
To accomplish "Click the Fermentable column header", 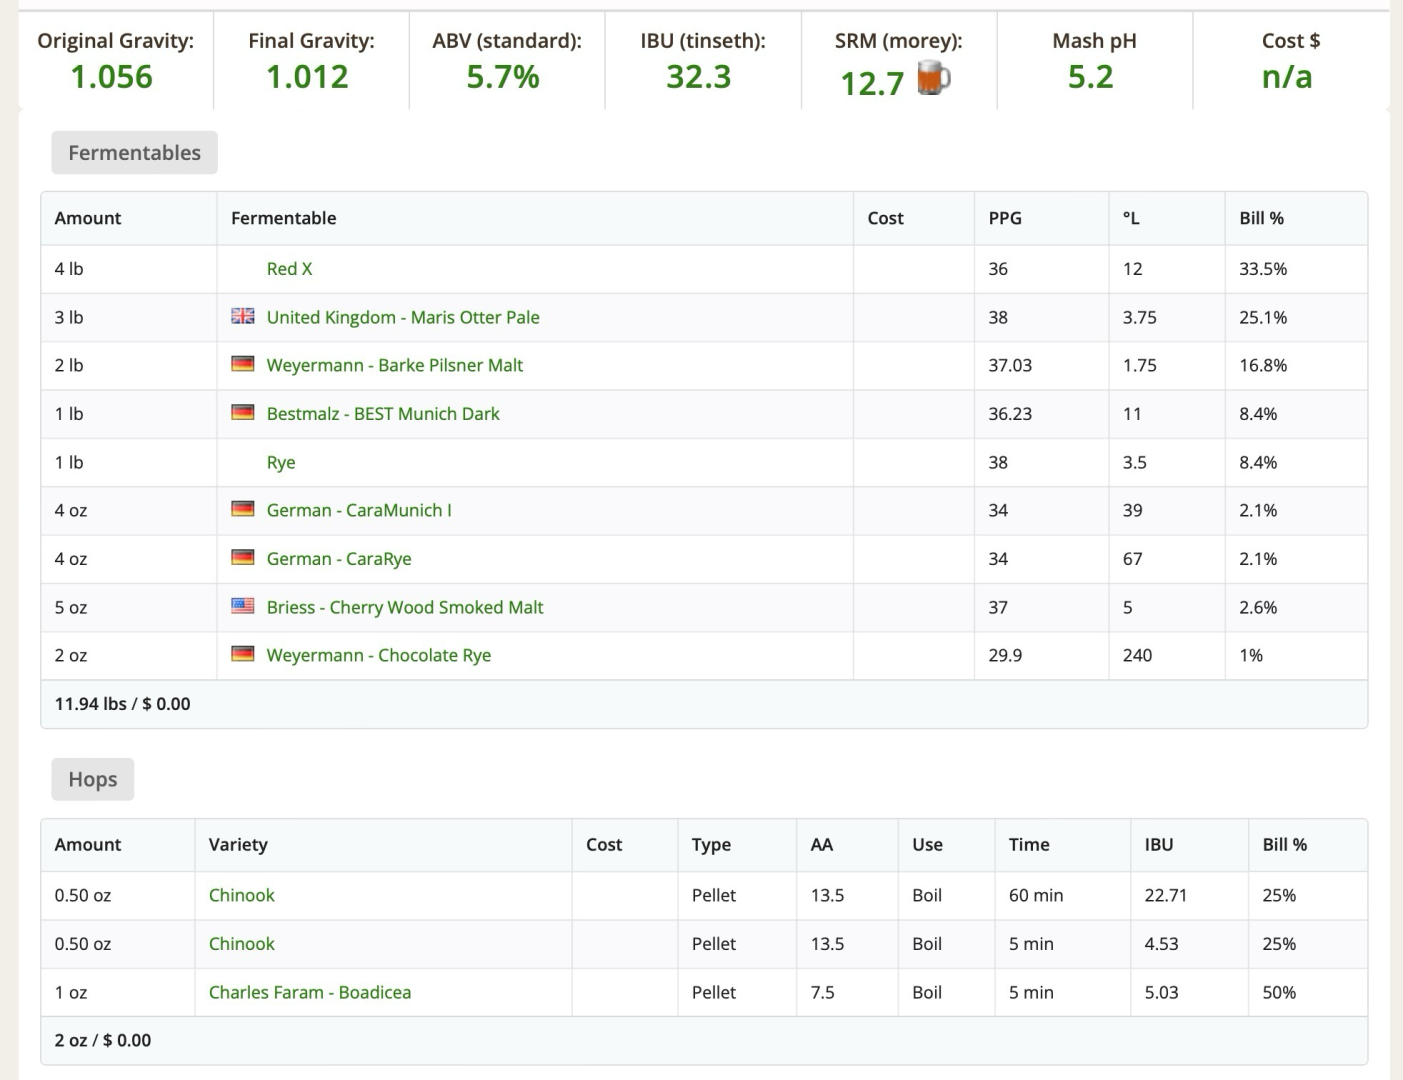I will click(283, 218).
